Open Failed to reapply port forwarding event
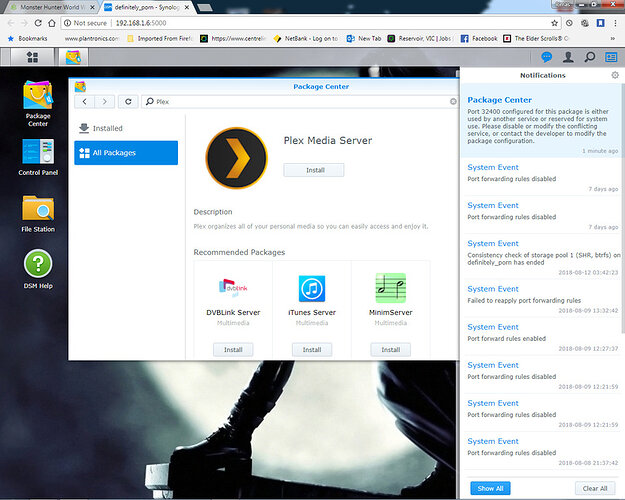 [541, 299]
